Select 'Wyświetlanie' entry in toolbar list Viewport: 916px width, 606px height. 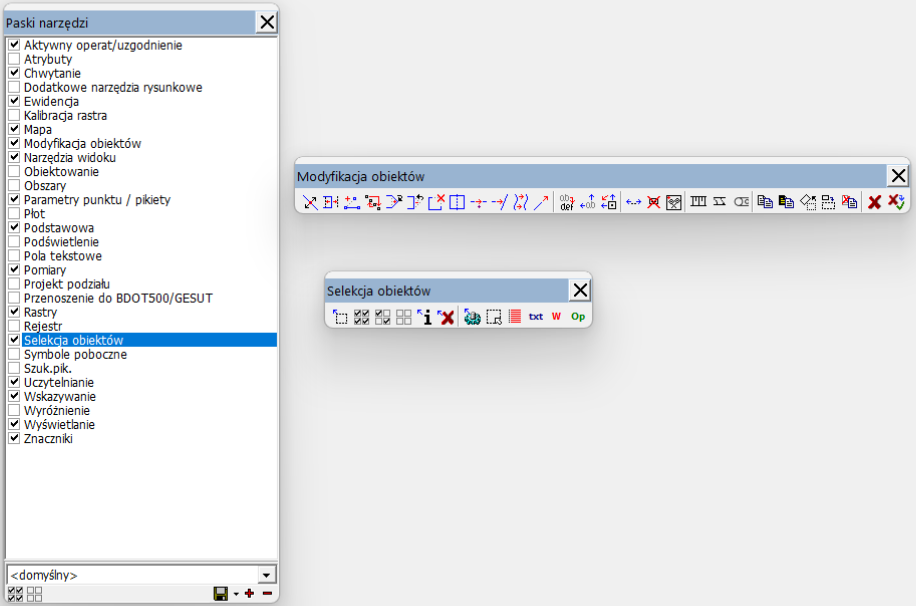[62, 424]
